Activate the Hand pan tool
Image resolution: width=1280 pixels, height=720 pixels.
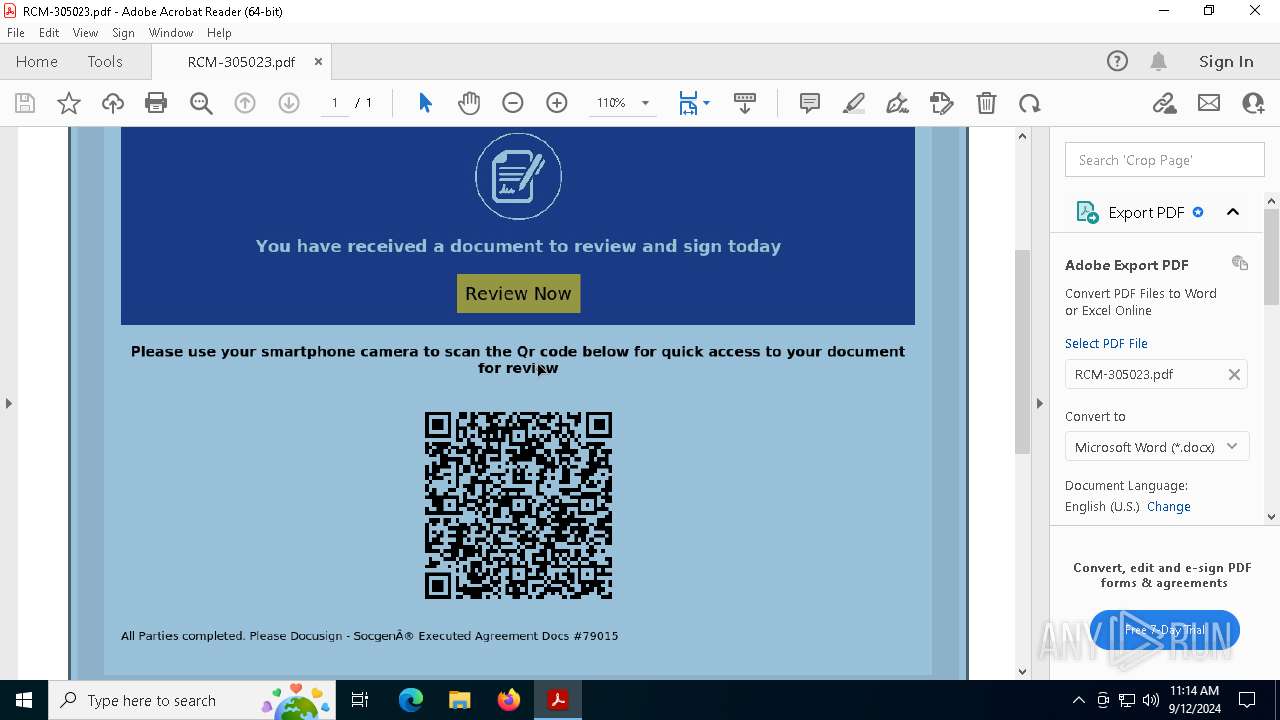[x=469, y=103]
